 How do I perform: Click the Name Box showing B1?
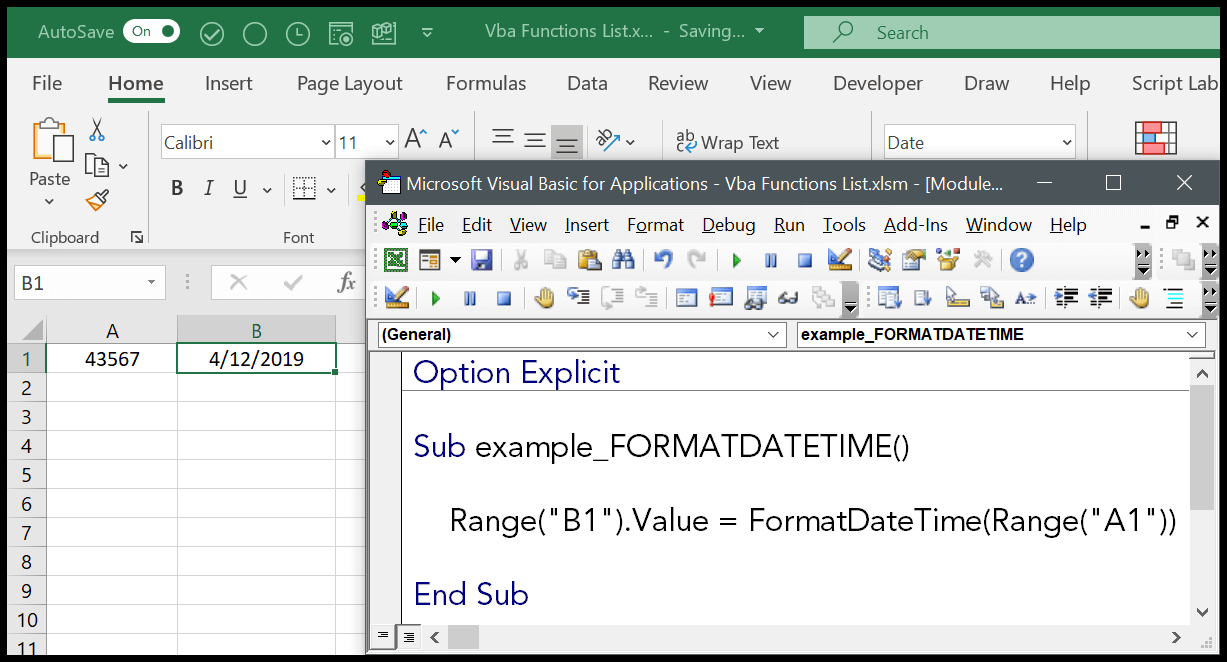pyautogui.click(x=85, y=282)
